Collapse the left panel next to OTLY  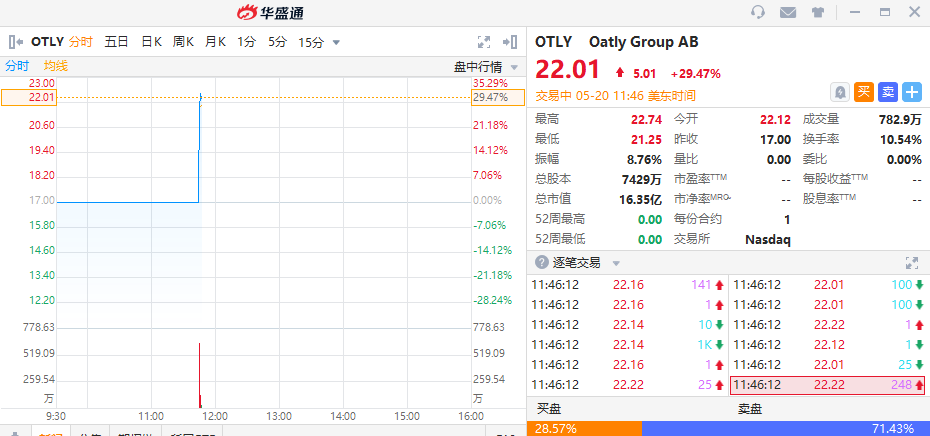click(x=16, y=42)
